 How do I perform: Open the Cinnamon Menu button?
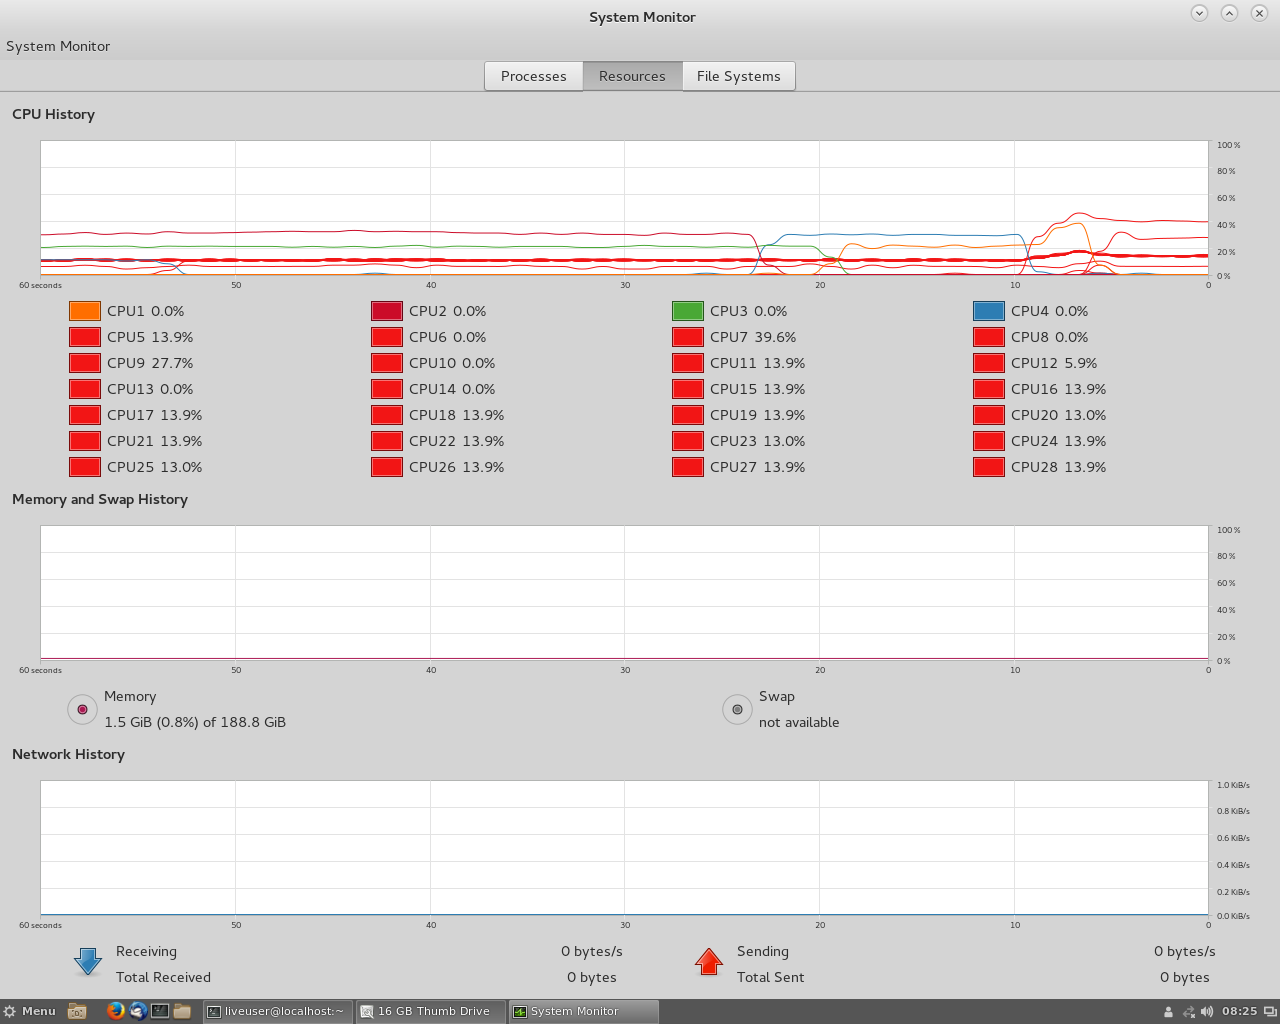[x=30, y=1011]
